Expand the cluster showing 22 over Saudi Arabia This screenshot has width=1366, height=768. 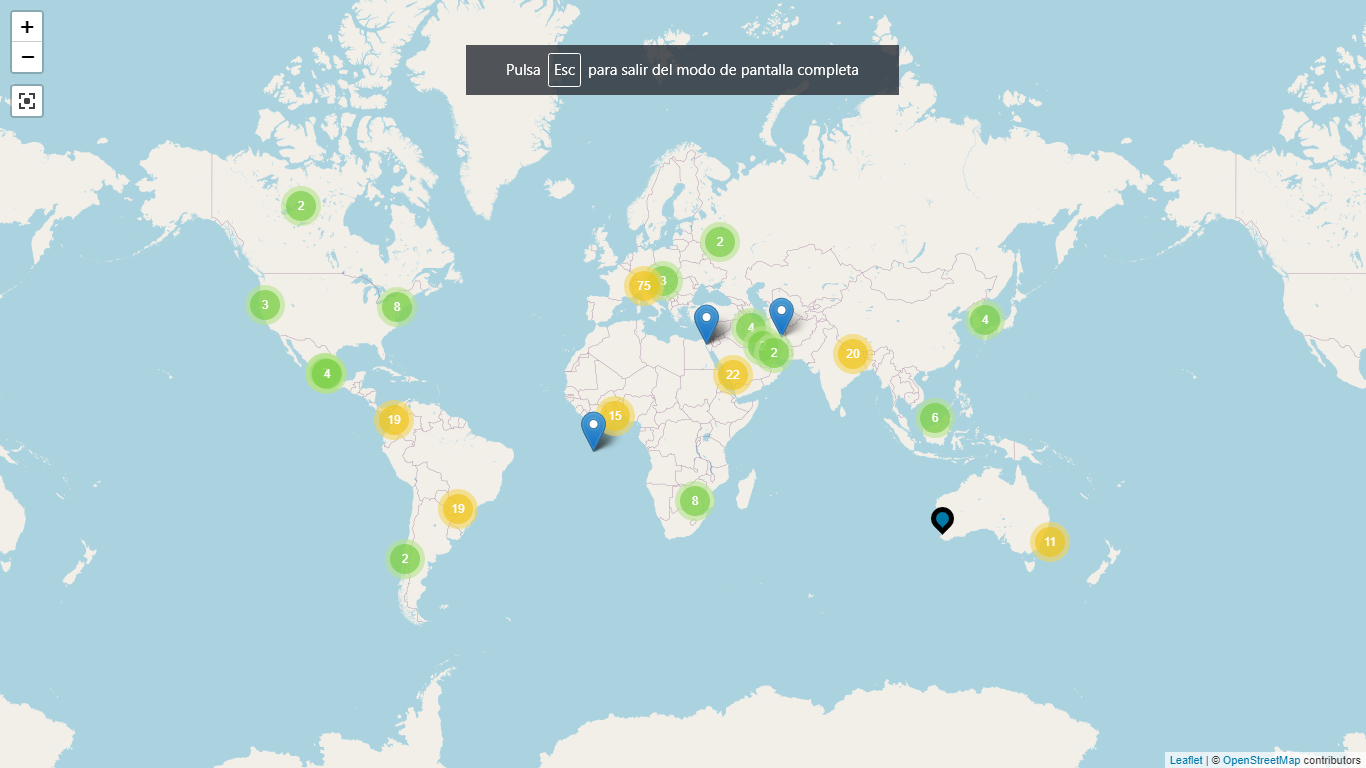point(733,374)
